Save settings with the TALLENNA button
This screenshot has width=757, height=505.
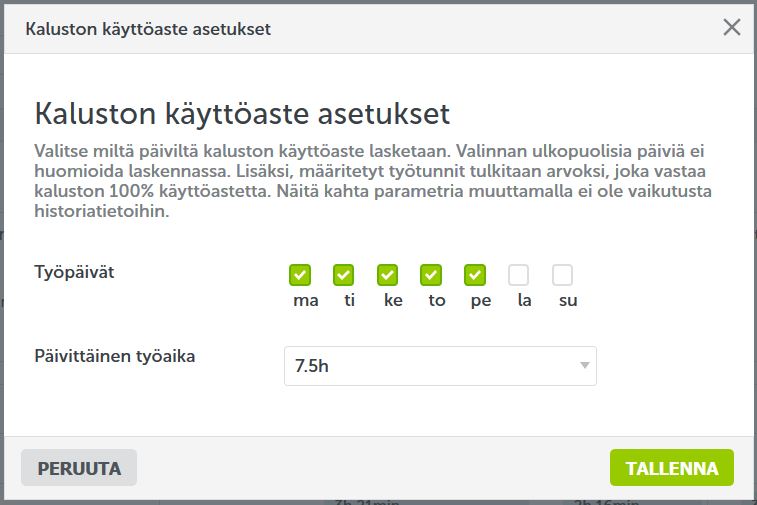point(671,468)
